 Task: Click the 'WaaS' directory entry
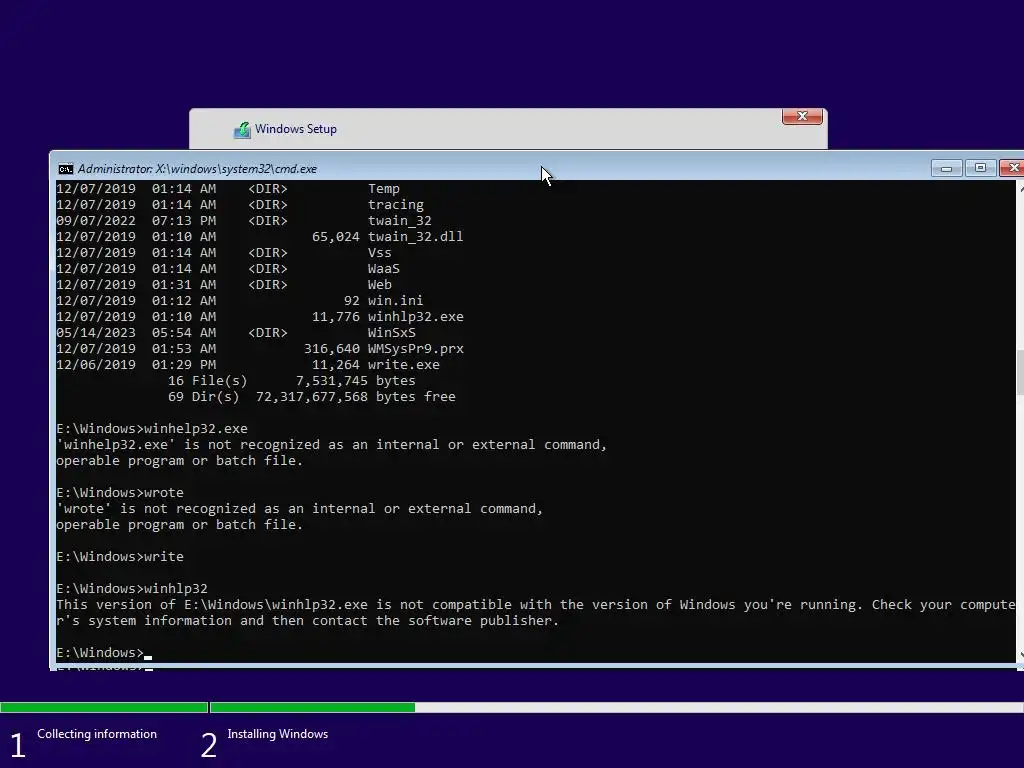[x=383, y=269]
